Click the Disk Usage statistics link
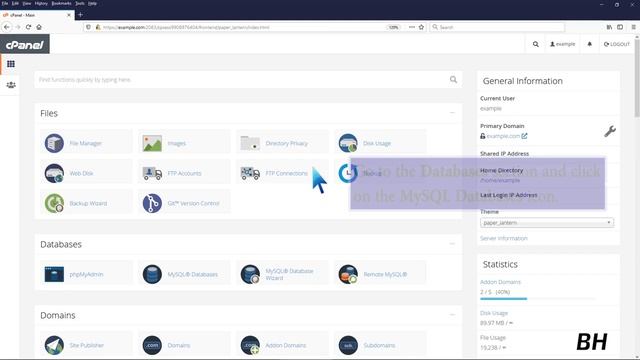Viewport: 640px width, 360px height. 494,313
